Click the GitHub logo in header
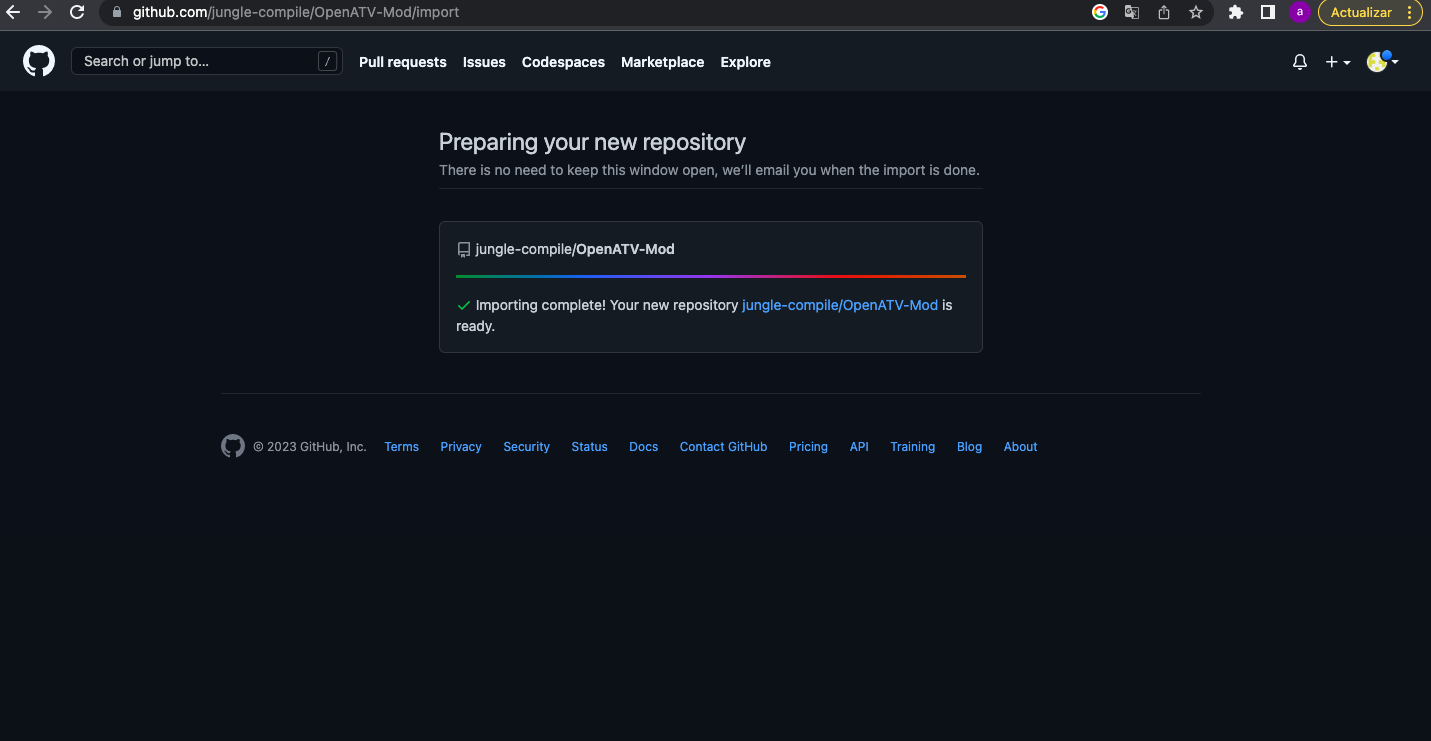Viewport: 1431px width, 741px height. pos(39,62)
